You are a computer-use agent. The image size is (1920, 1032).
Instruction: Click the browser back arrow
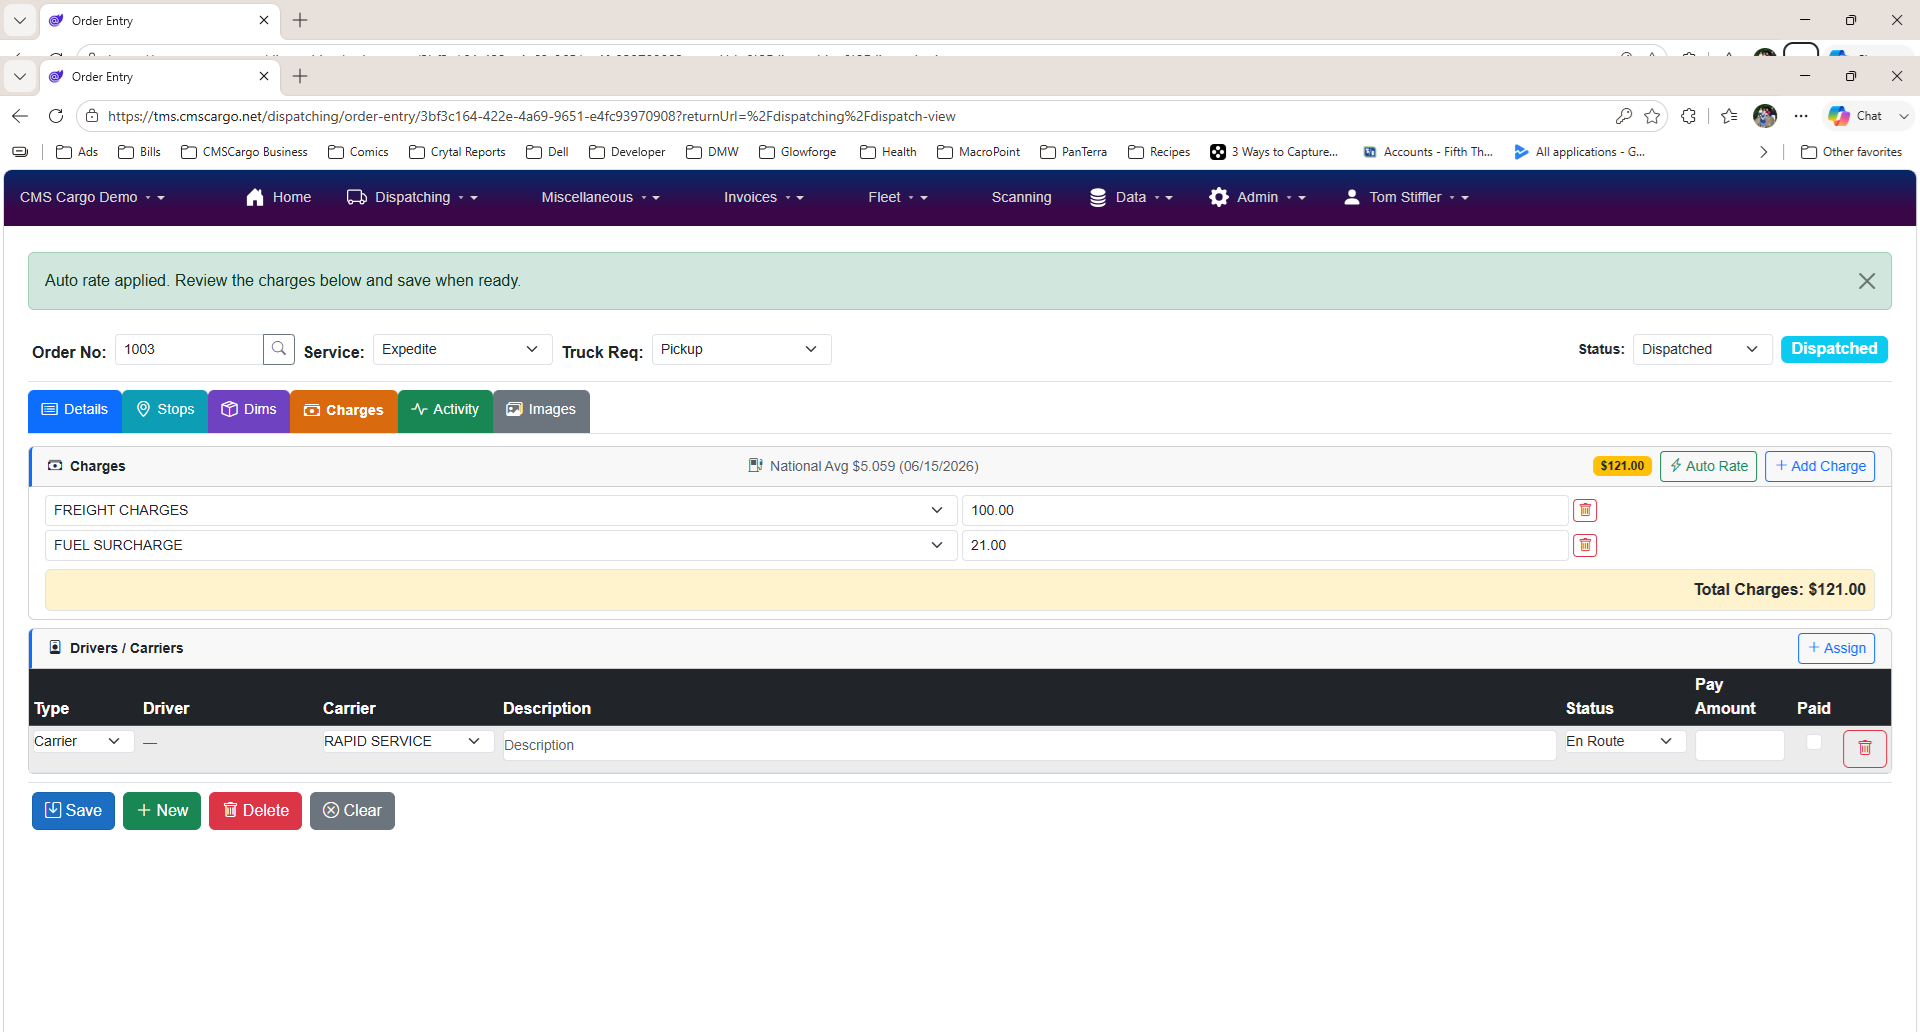[x=20, y=116]
